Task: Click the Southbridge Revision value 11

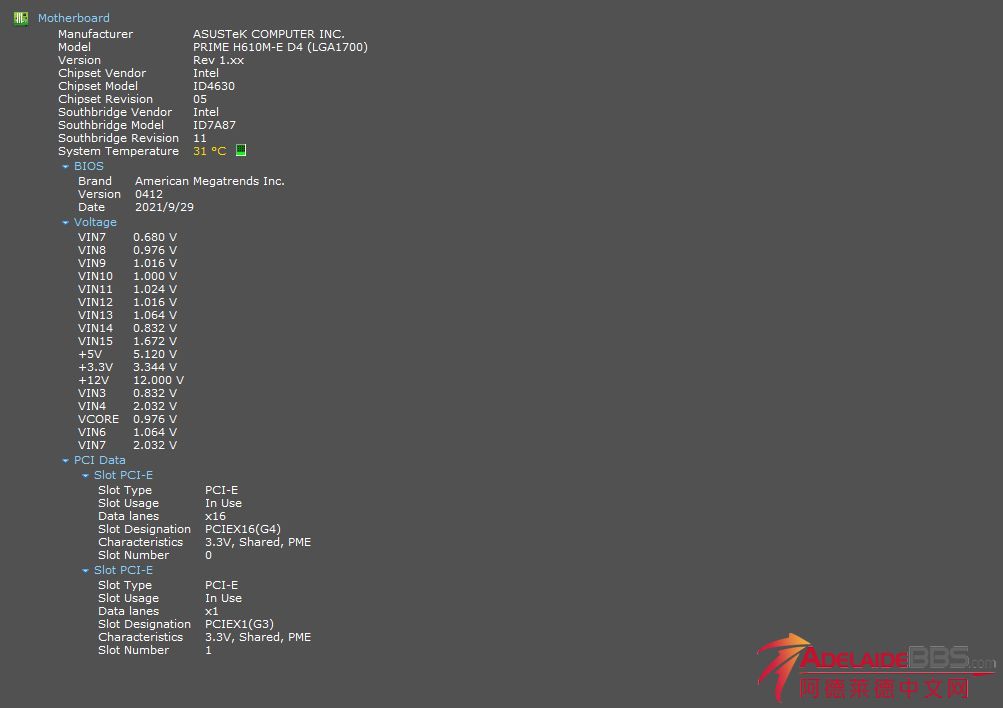Action: click(x=200, y=138)
